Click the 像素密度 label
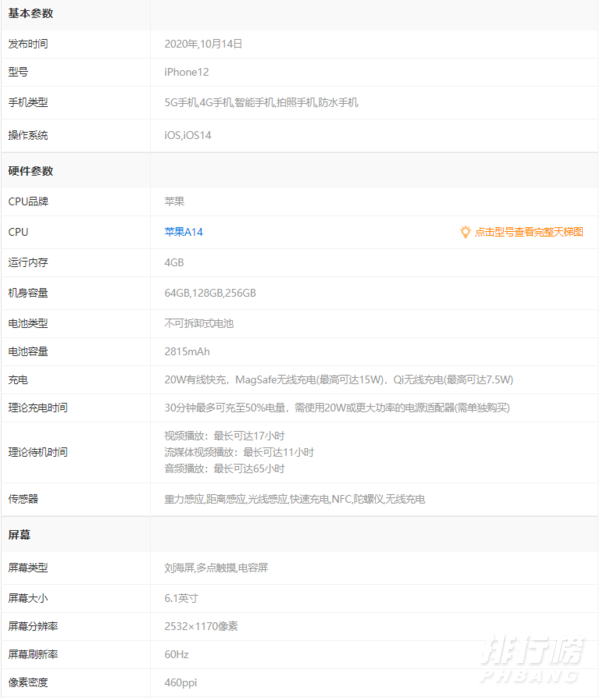Image resolution: width=600 pixels, height=698 pixels. [28, 682]
